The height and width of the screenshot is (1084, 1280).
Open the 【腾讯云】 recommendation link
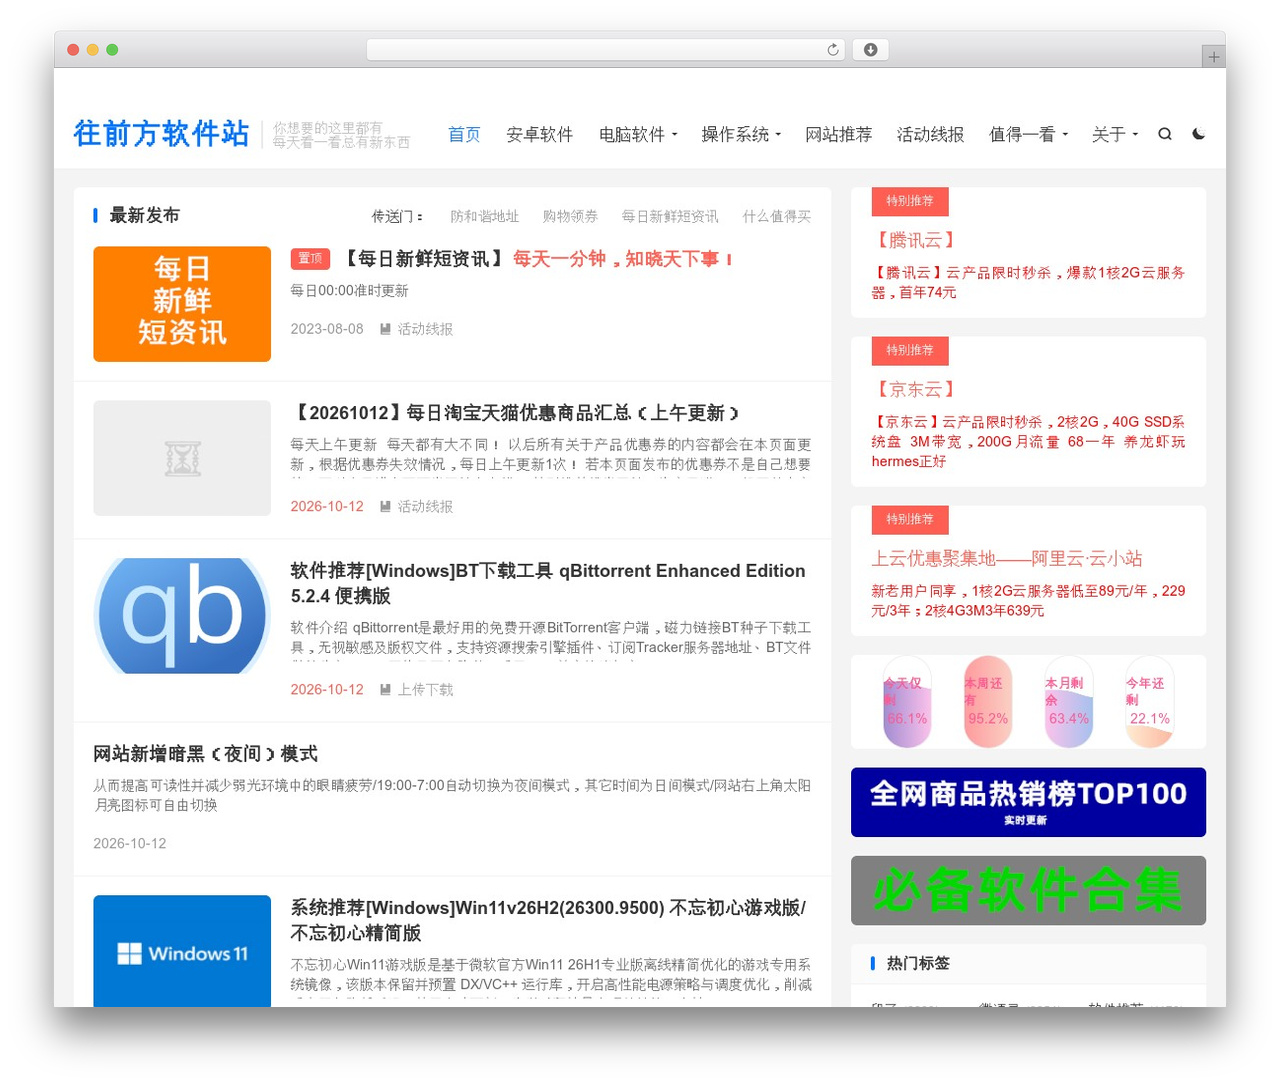tap(914, 240)
